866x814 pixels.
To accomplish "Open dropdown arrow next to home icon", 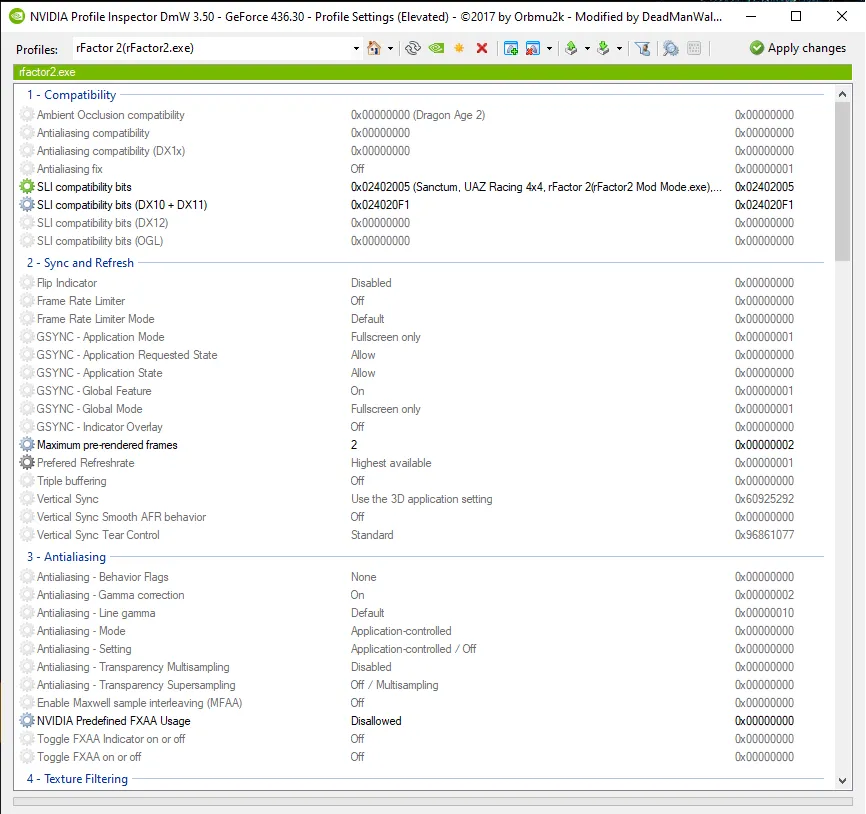I will [x=390, y=48].
